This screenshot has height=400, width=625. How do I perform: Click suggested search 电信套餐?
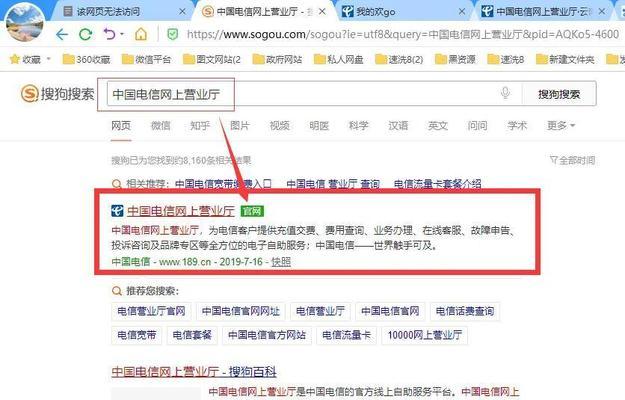click(x=192, y=335)
